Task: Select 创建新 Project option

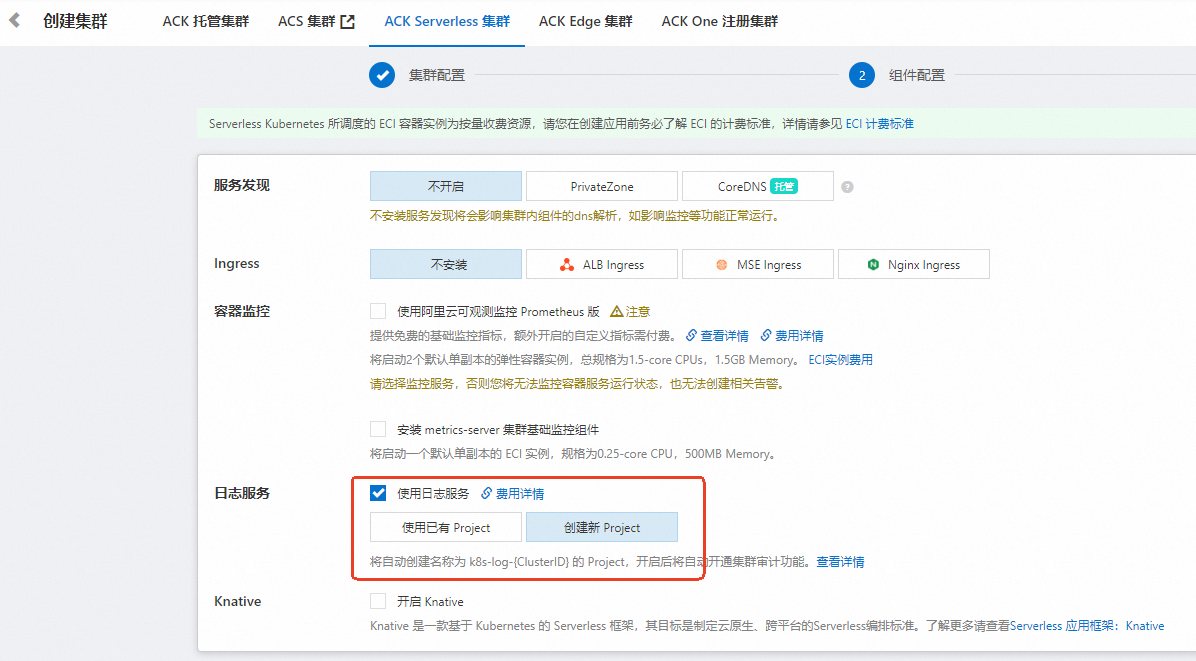Action: 602,527
